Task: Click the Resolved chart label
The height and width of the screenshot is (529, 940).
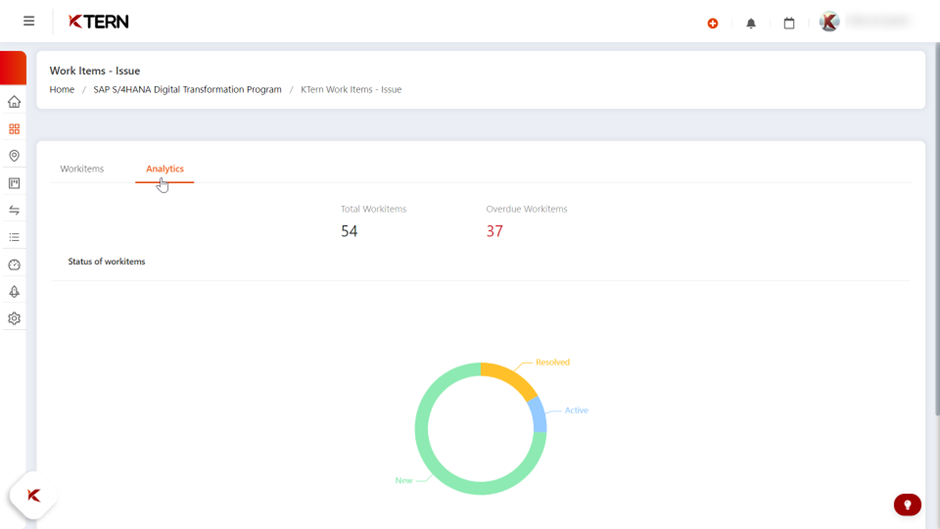Action: 553,362
